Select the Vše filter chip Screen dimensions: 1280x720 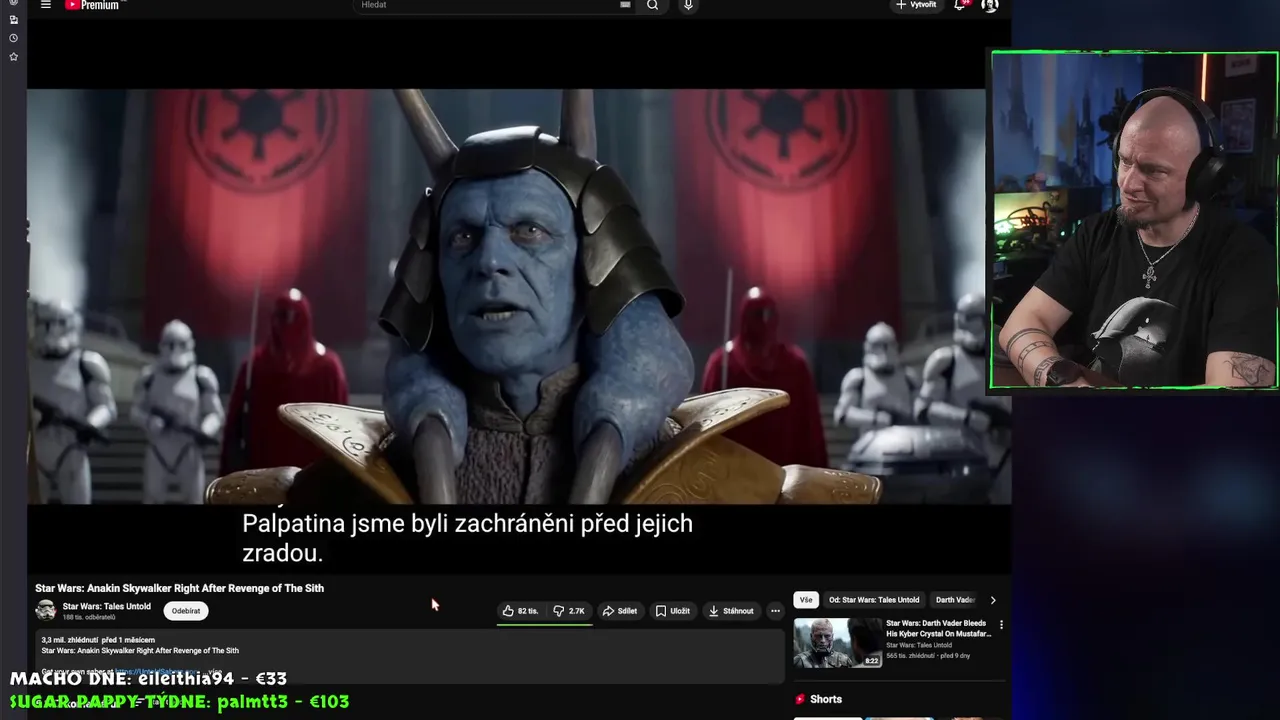pyautogui.click(x=806, y=600)
